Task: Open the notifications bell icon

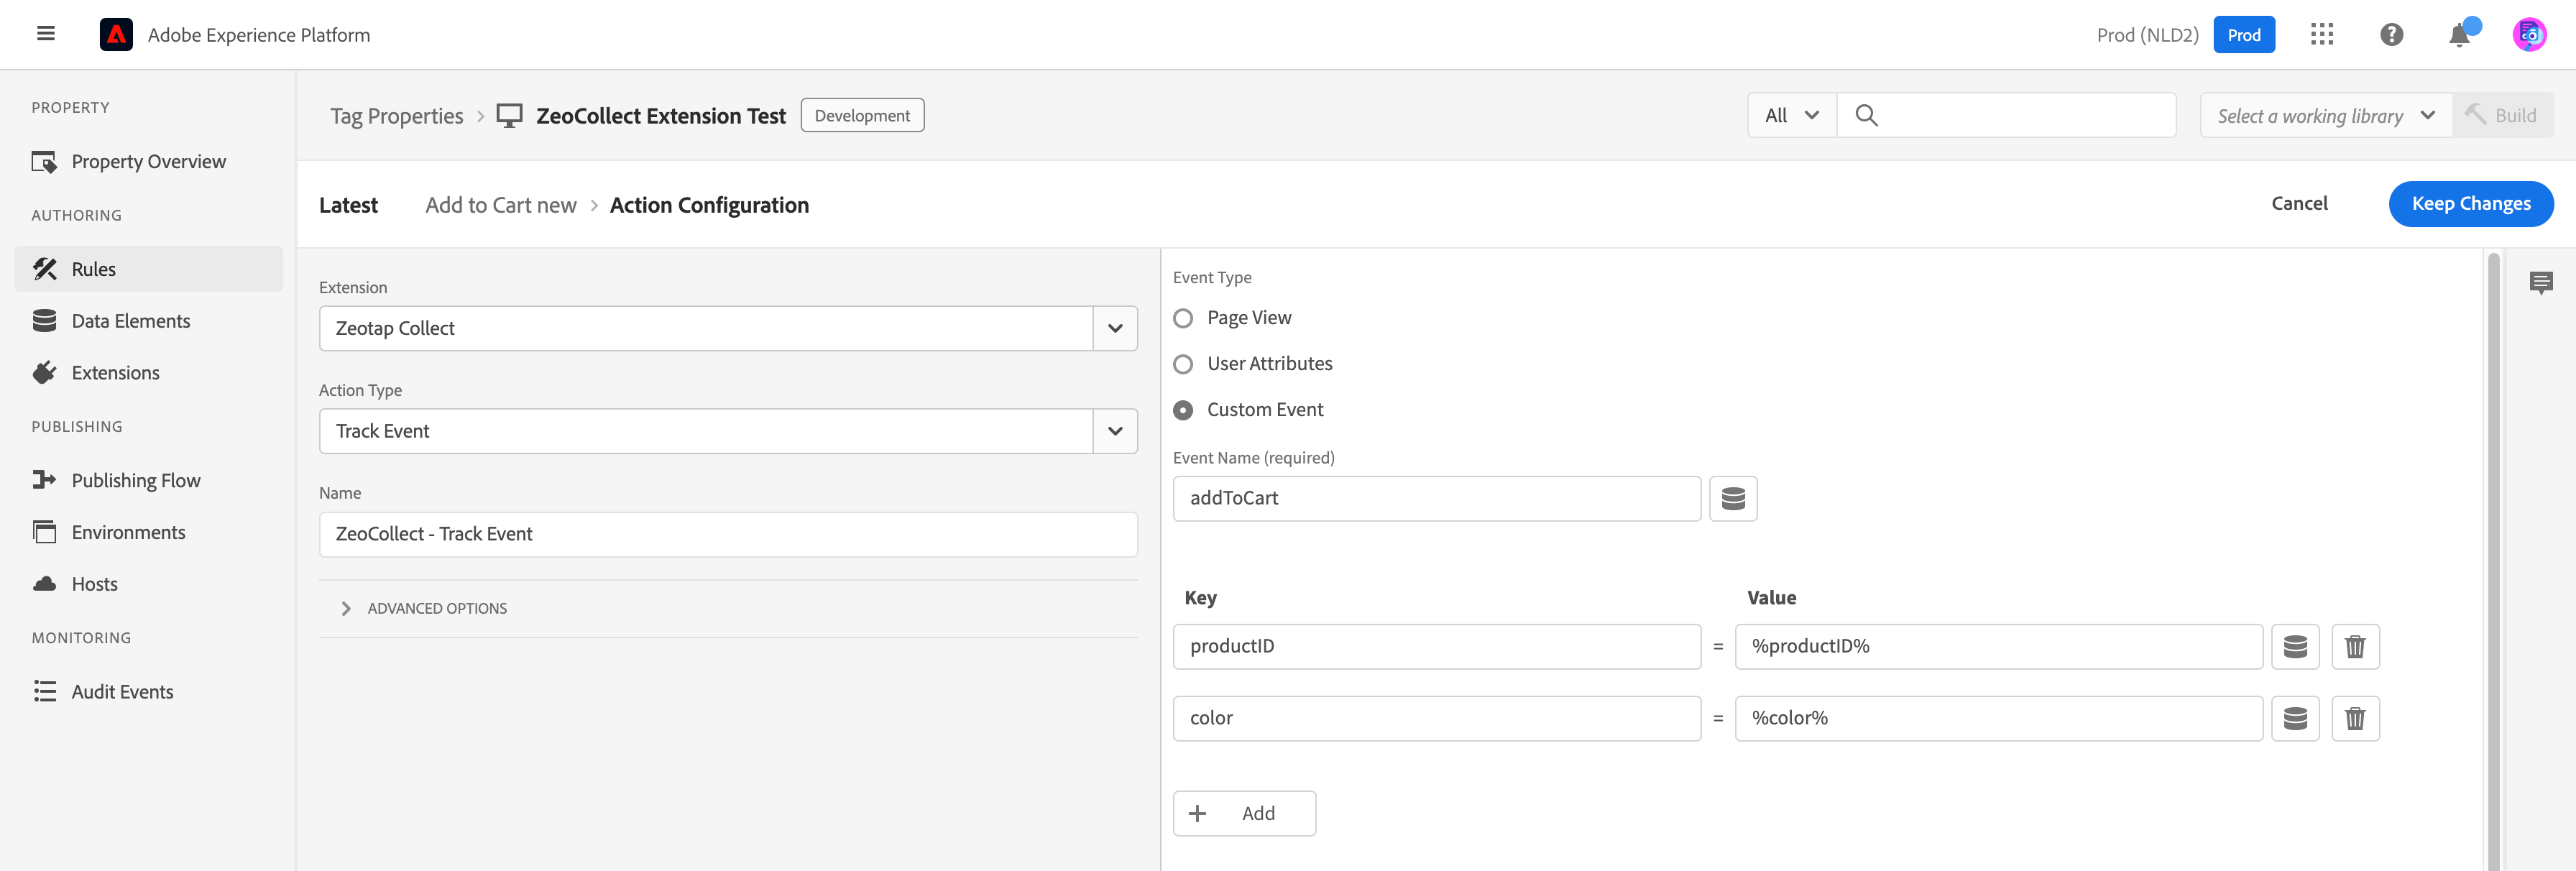Action: tap(2459, 36)
